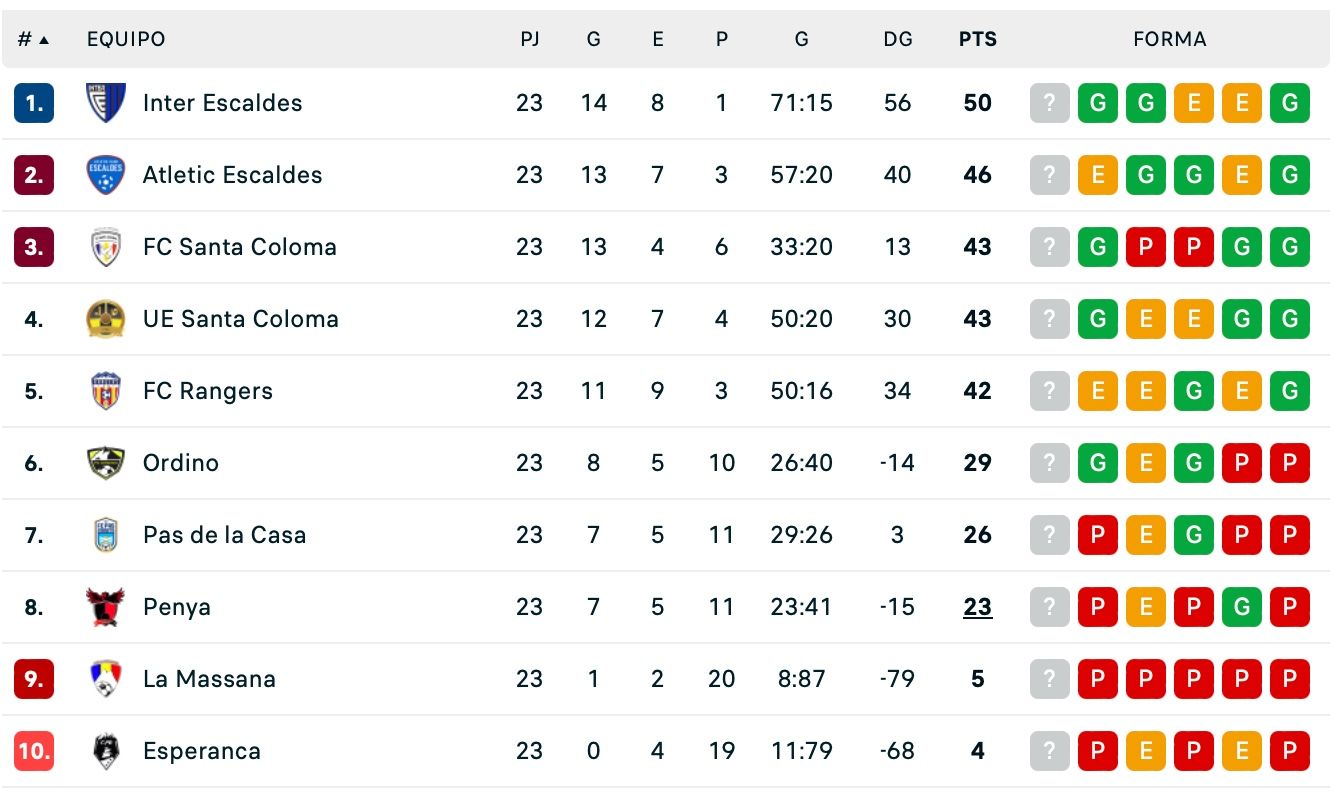
Task: Click the EQUIPO column header
Action: 125,39
